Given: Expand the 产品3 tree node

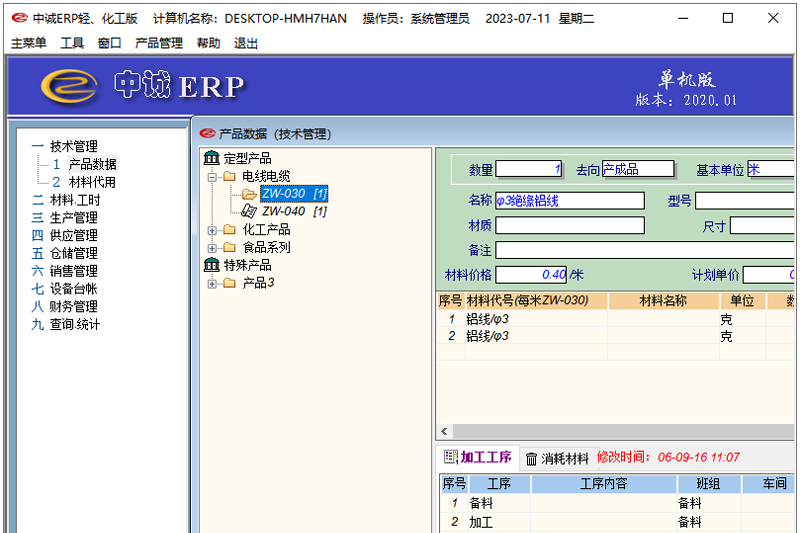Looking at the screenshot, I should coord(212,284).
